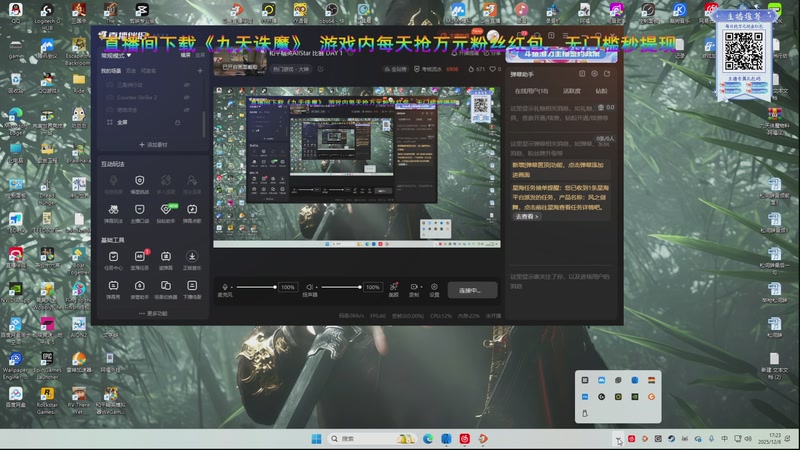Screen dimensions: 800x450
Task: Open the 弹幕玩法 interactive play icon
Action: click(x=113, y=209)
